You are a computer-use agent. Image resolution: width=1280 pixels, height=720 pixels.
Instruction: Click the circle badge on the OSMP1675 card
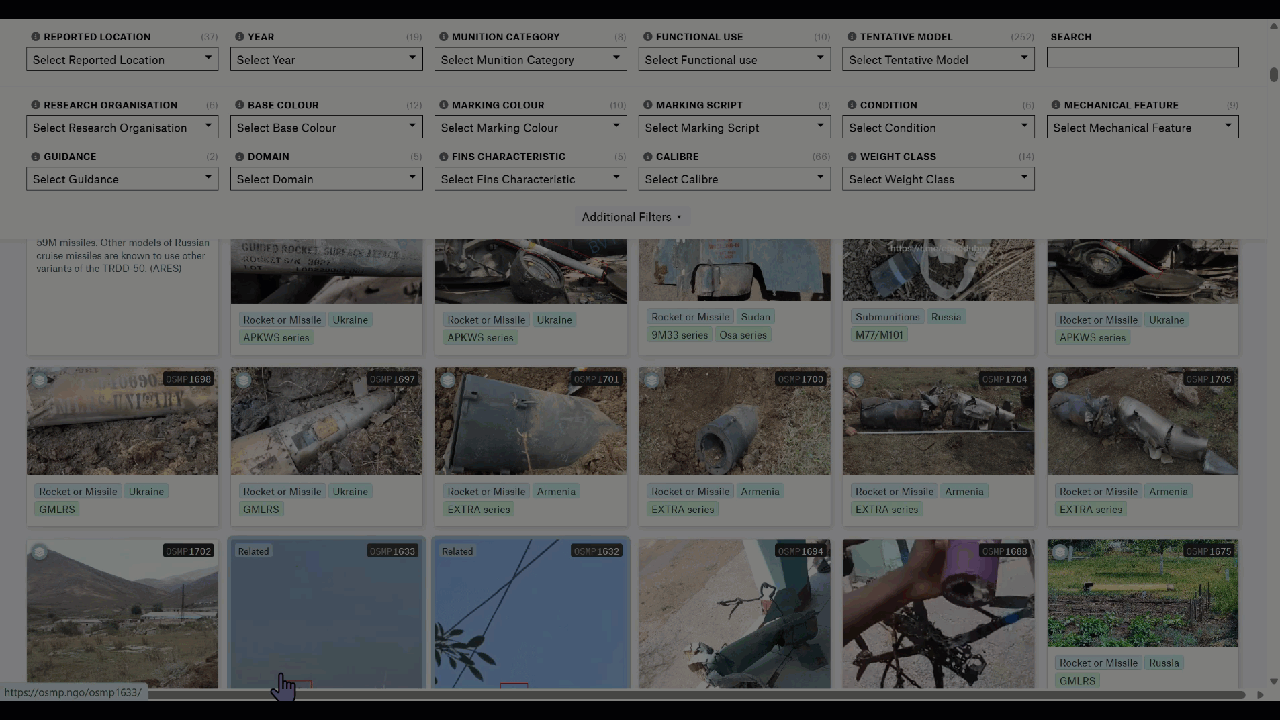point(1059,552)
